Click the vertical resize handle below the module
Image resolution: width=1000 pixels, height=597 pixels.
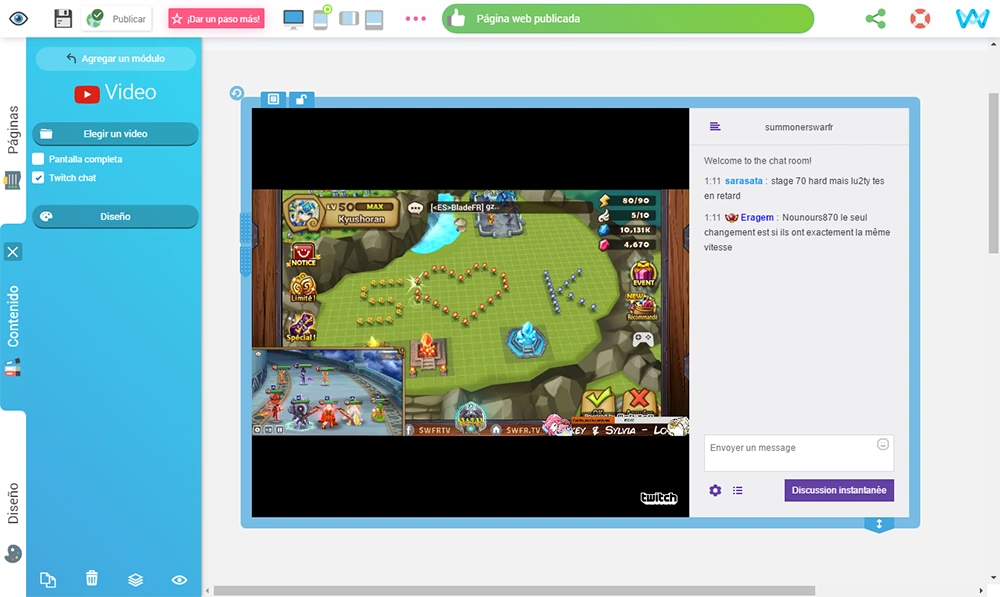click(x=879, y=524)
